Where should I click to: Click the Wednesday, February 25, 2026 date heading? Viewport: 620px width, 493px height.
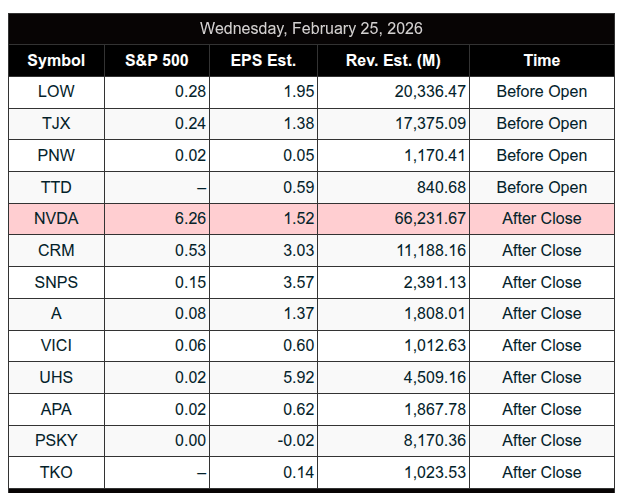coord(311,28)
